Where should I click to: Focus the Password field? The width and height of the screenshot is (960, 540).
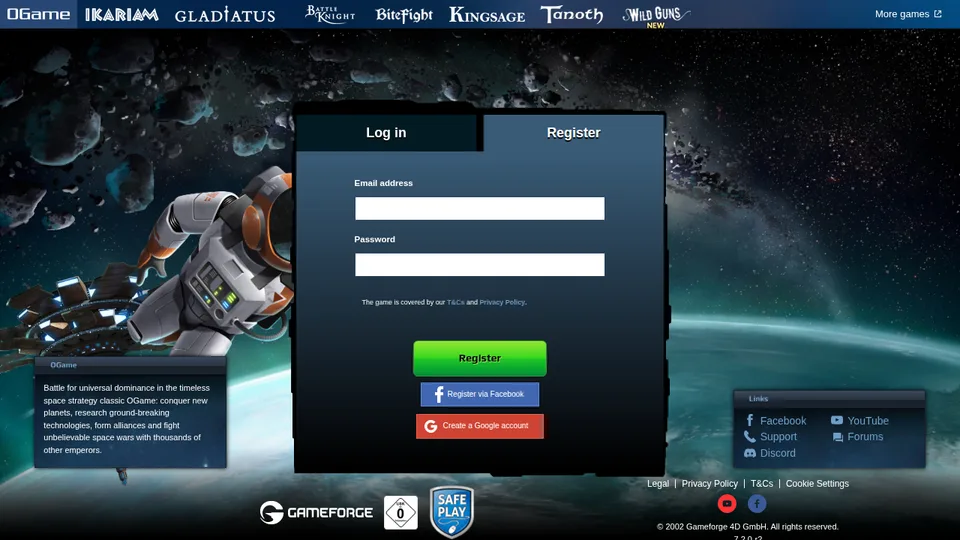pyautogui.click(x=479, y=264)
